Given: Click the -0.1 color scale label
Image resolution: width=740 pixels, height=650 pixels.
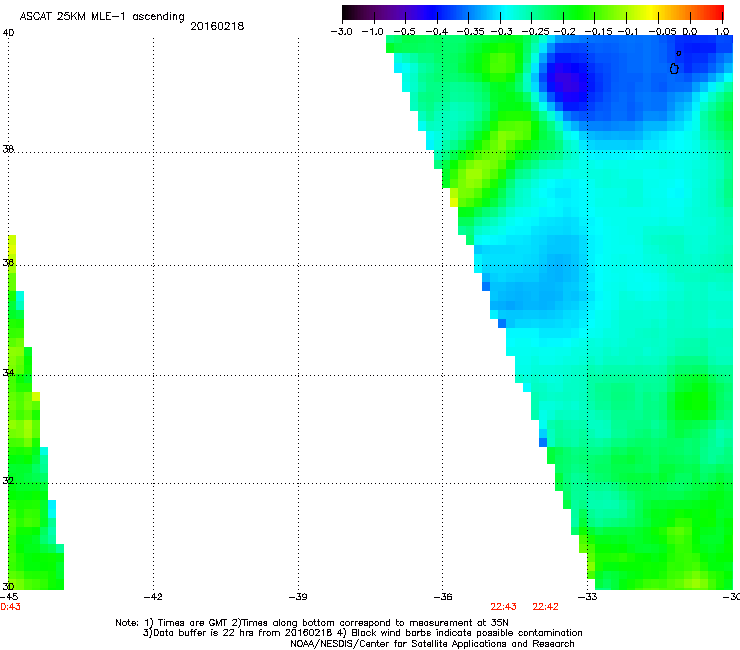Looking at the screenshot, I should tap(628, 32).
